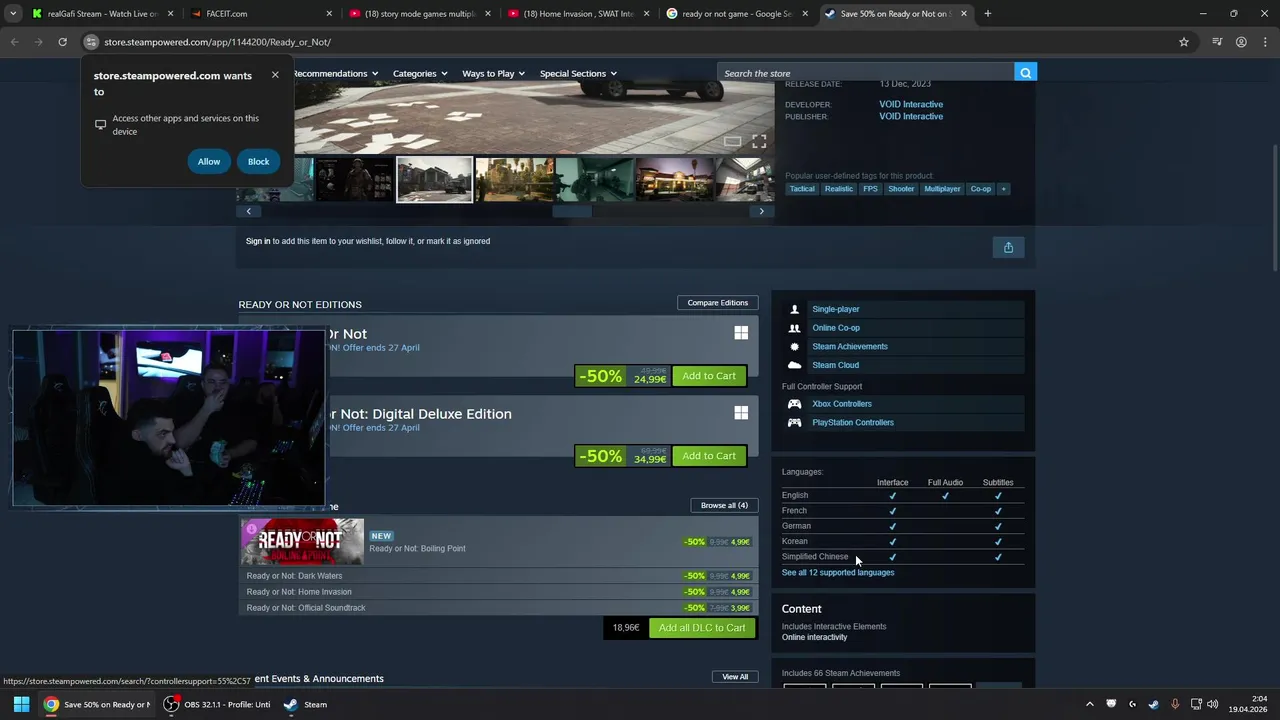
Task: Open Ready or Not: Boiling Point DLC image
Action: (x=302, y=542)
